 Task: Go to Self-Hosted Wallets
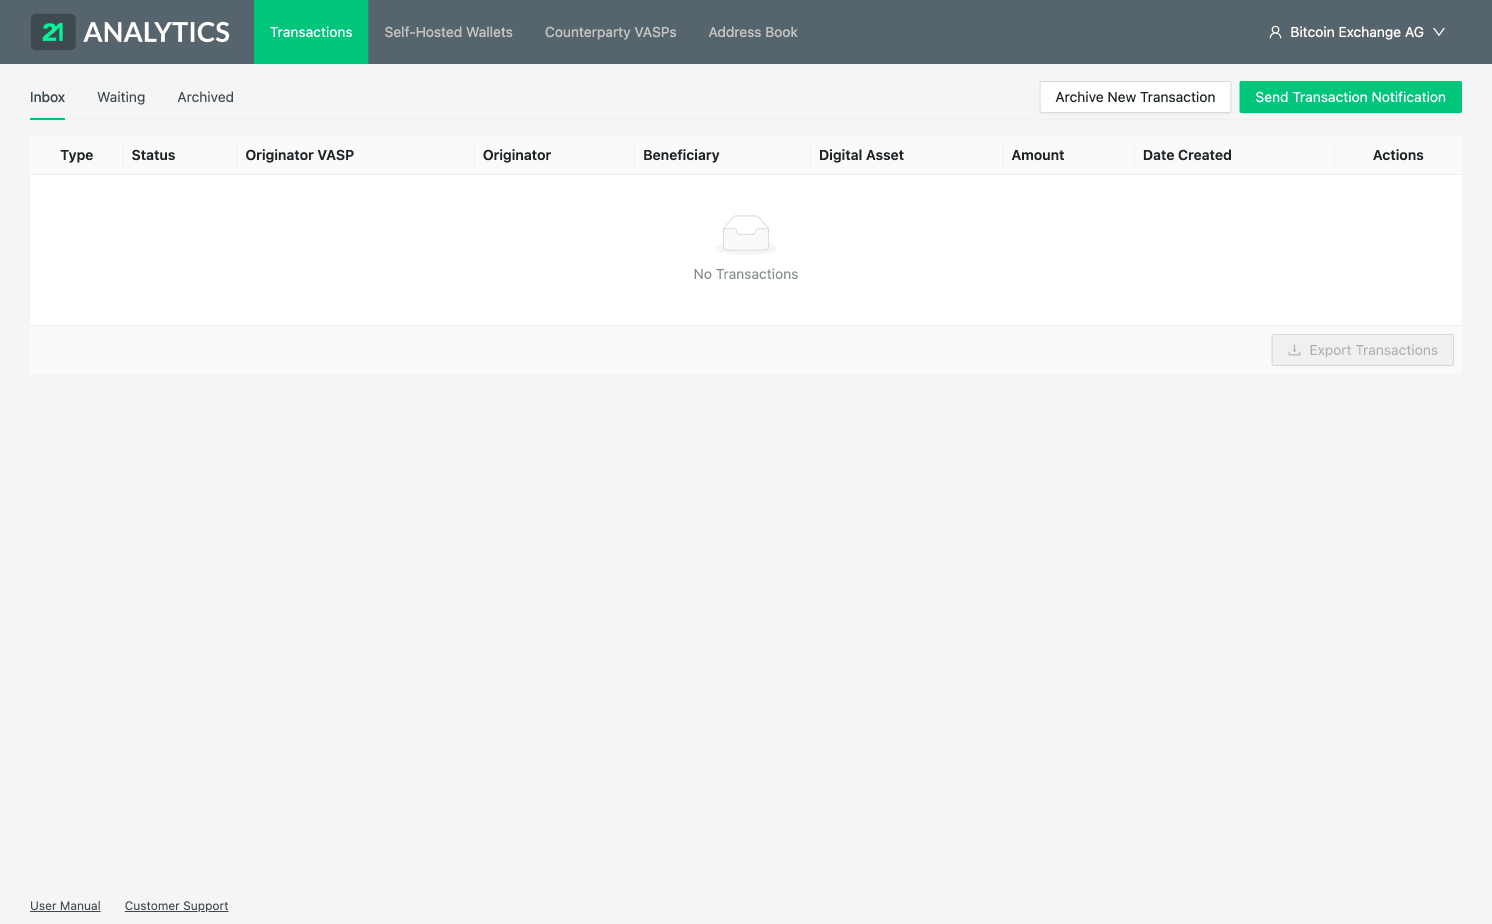[448, 32]
